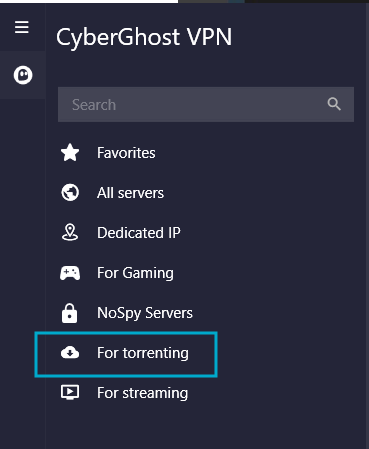This screenshot has width=369, height=449.
Task: Click the magnifier icon in search bar
Action: click(334, 104)
